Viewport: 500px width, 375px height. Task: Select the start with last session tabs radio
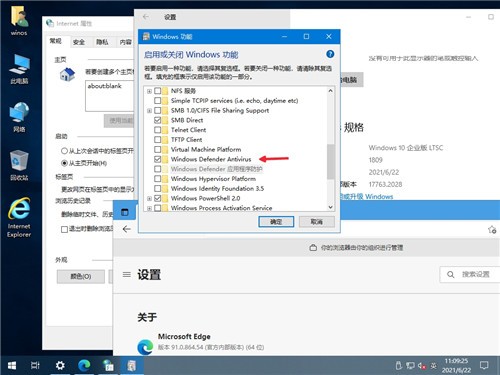pyautogui.click(x=64, y=151)
